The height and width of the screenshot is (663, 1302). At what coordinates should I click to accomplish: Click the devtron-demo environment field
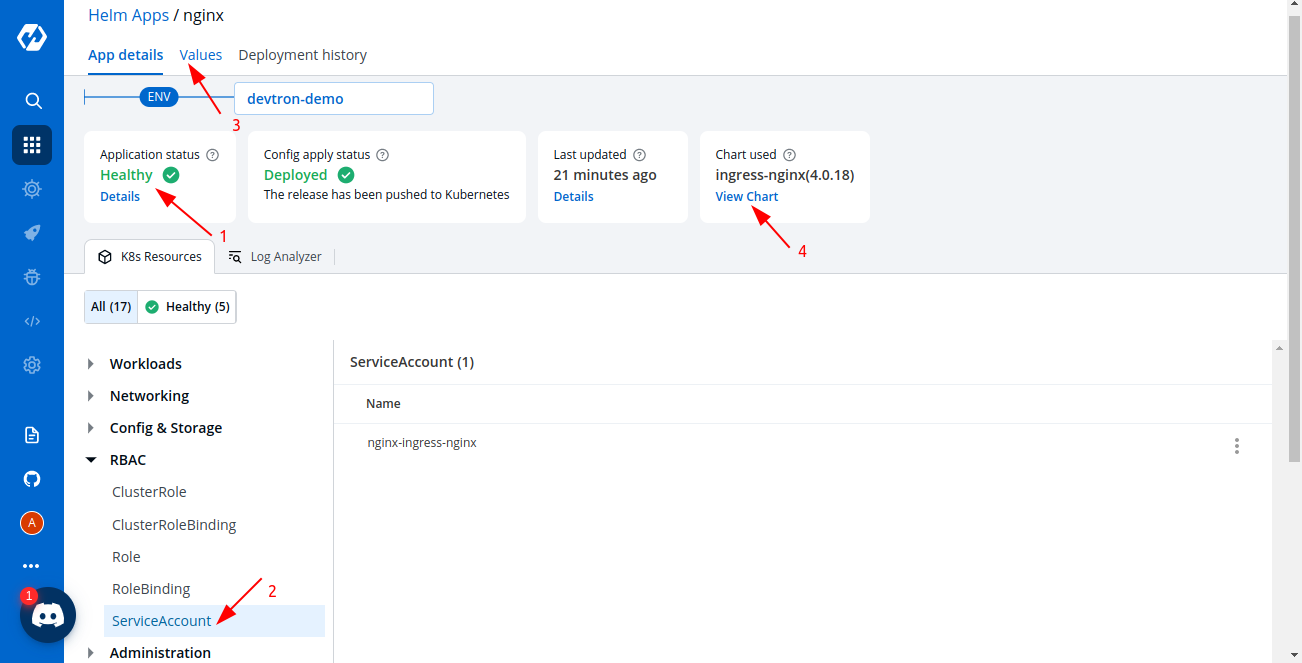pos(333,99)
